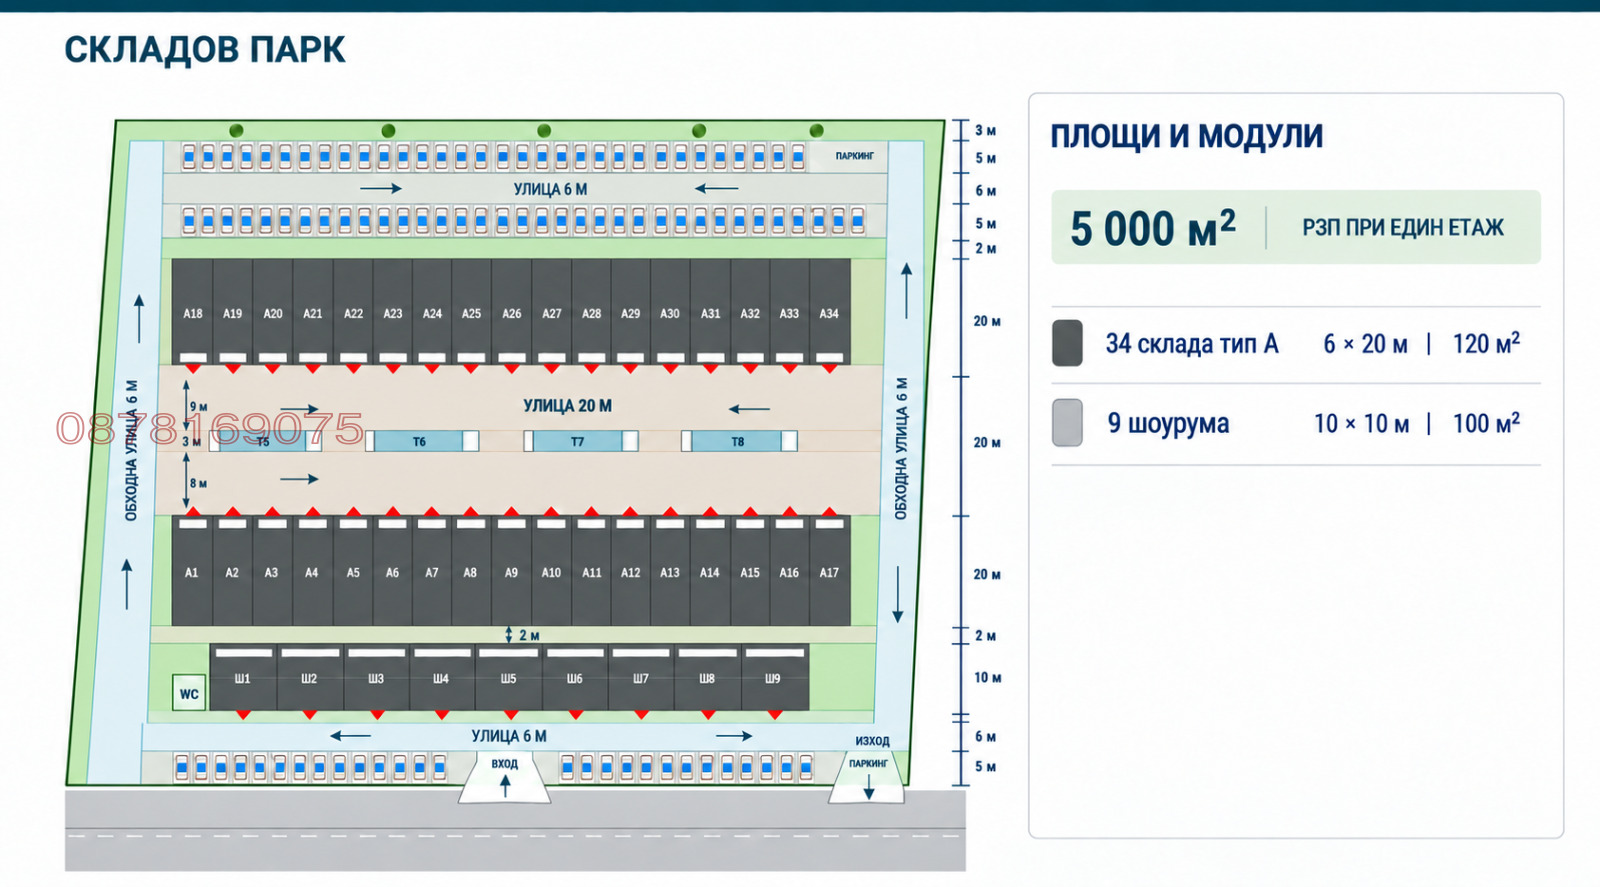Screen dimensions: 1600x887
Task: Pick warehouse unit A9 on the plan
Action: coord(511,571)
